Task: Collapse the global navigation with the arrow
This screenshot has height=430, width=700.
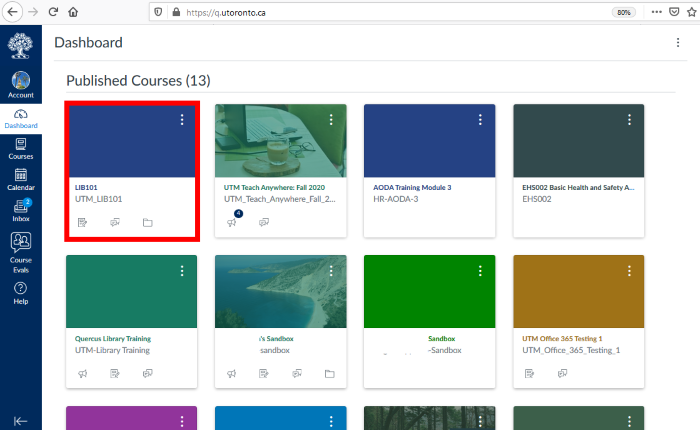Action: click(x=21, y=421)
